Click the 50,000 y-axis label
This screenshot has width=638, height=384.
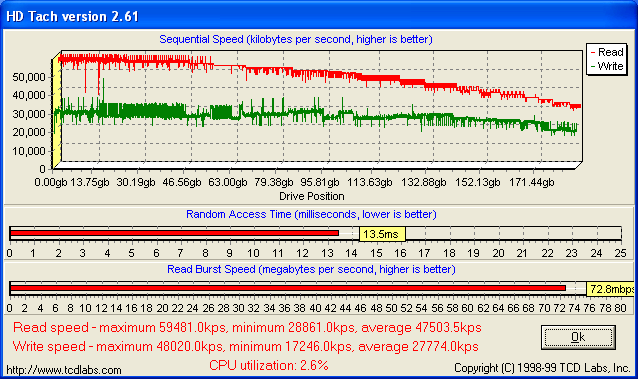point(29,77)
